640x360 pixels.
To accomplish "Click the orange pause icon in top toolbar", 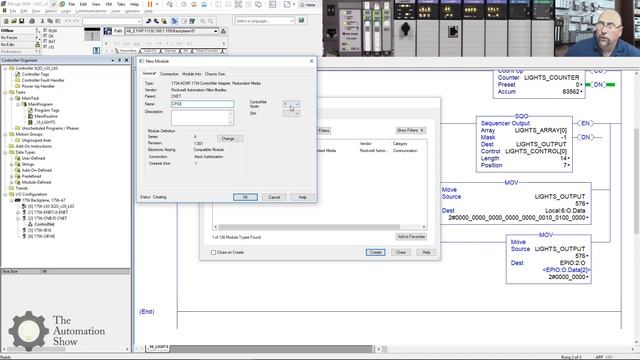I will point(150,4).
